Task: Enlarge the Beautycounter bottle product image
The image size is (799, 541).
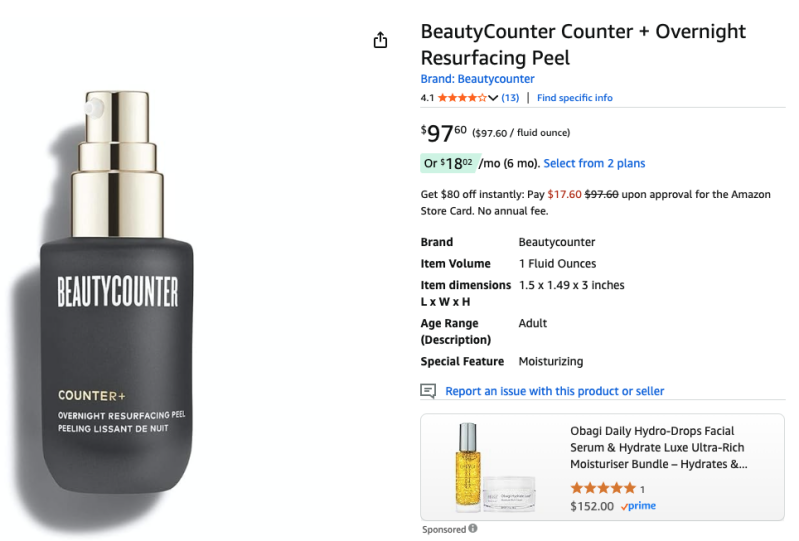Action: [118, 292]
